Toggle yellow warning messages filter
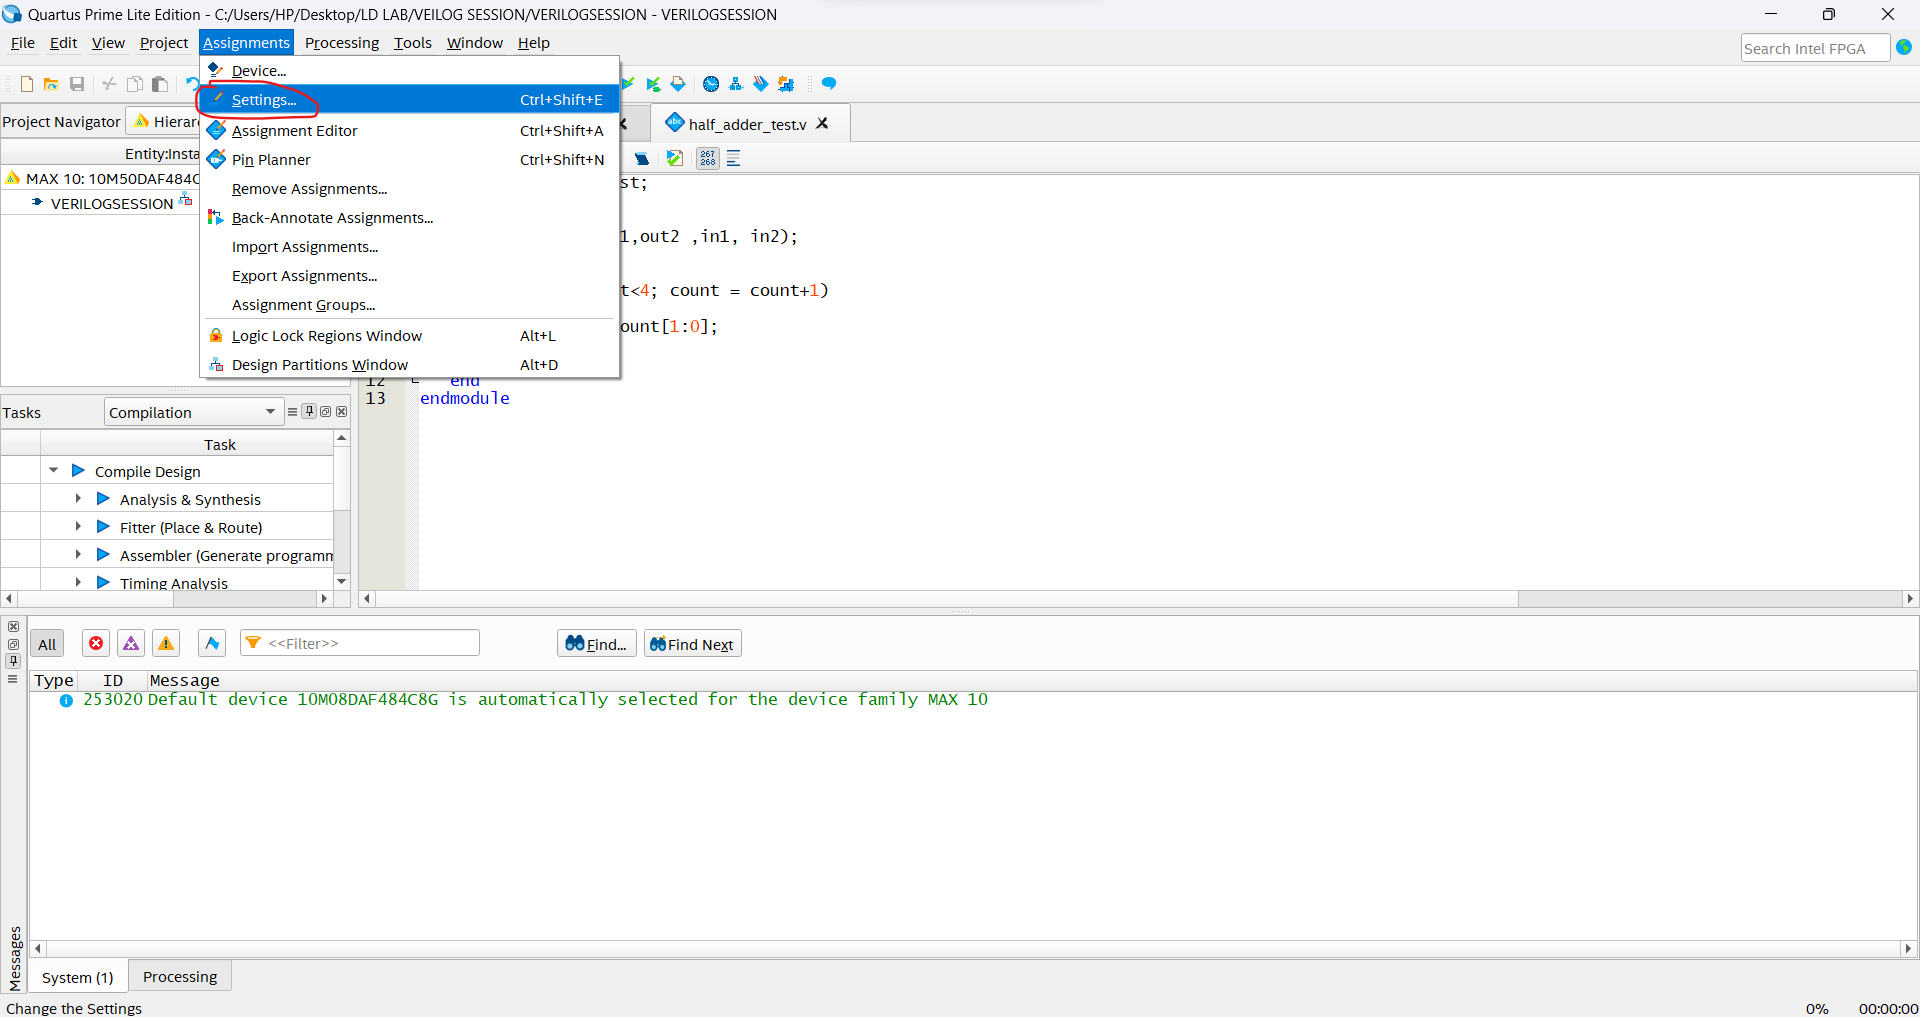Screen dimensions: 1920x1017 166,643
